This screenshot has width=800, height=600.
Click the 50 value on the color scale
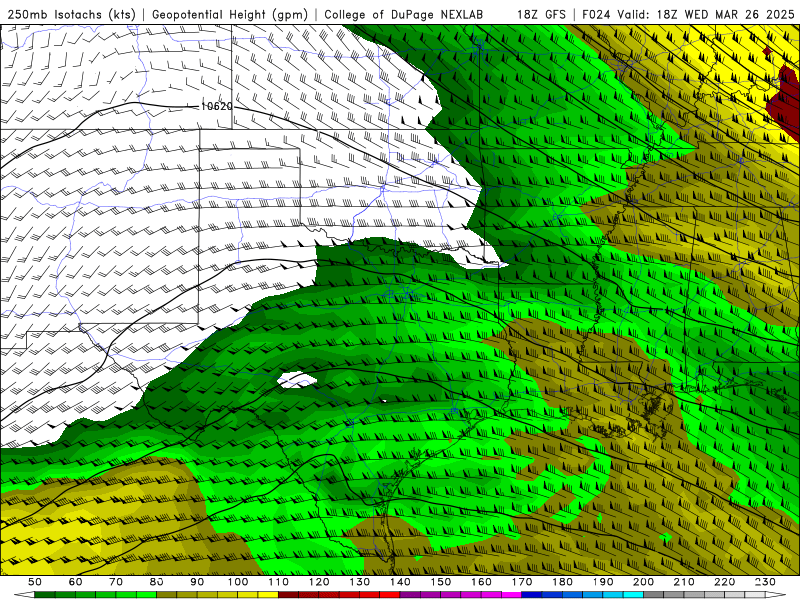(35, 582)
